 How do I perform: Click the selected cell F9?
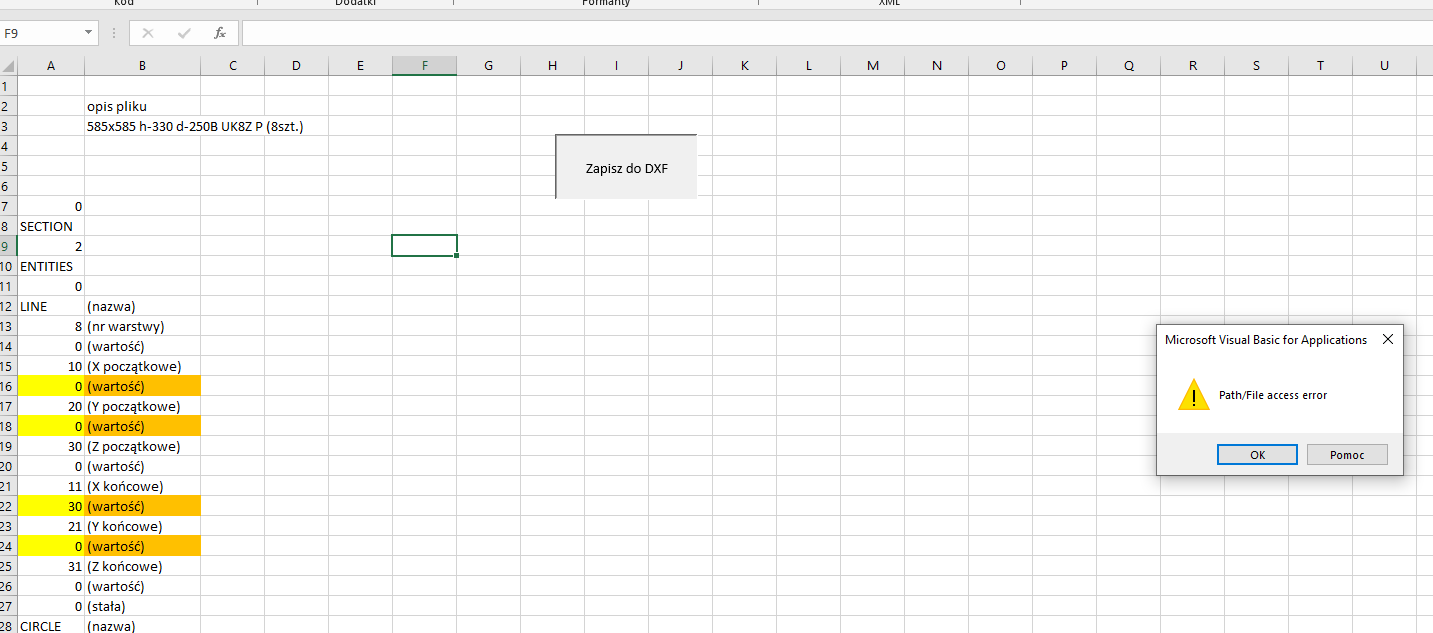point(425,246)
